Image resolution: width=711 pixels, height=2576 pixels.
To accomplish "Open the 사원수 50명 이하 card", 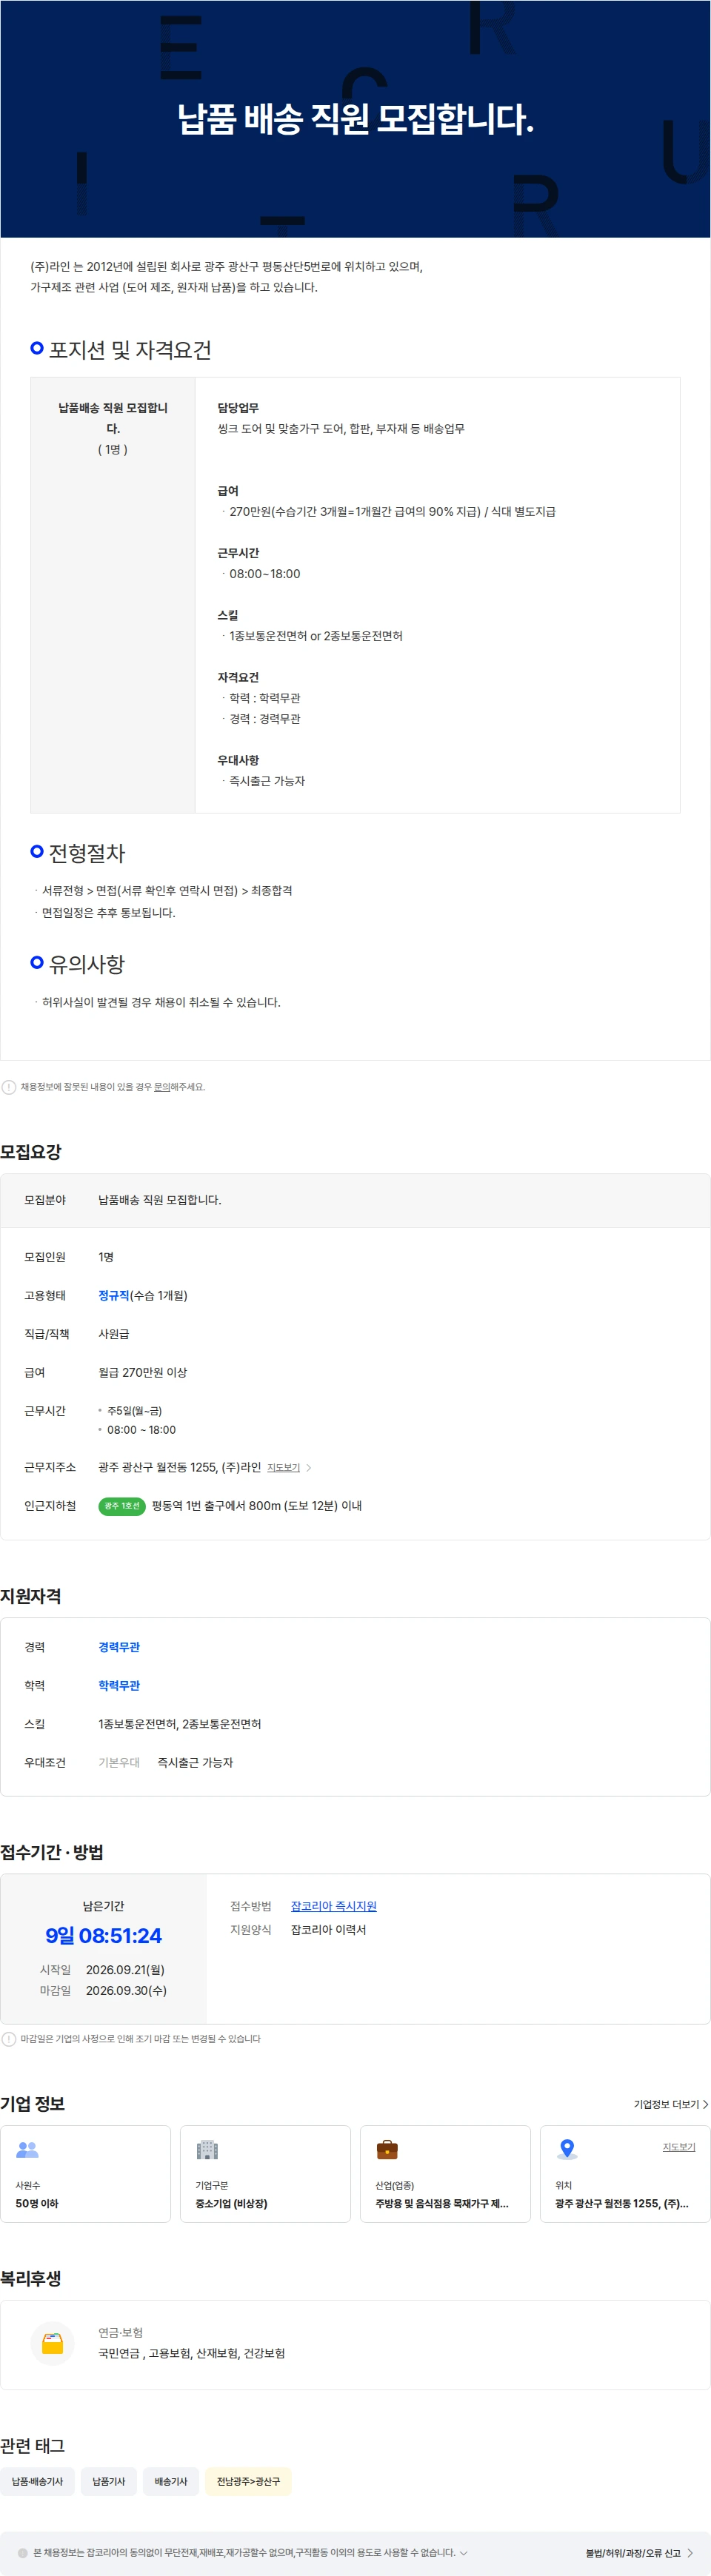I will coord(85,2174).
